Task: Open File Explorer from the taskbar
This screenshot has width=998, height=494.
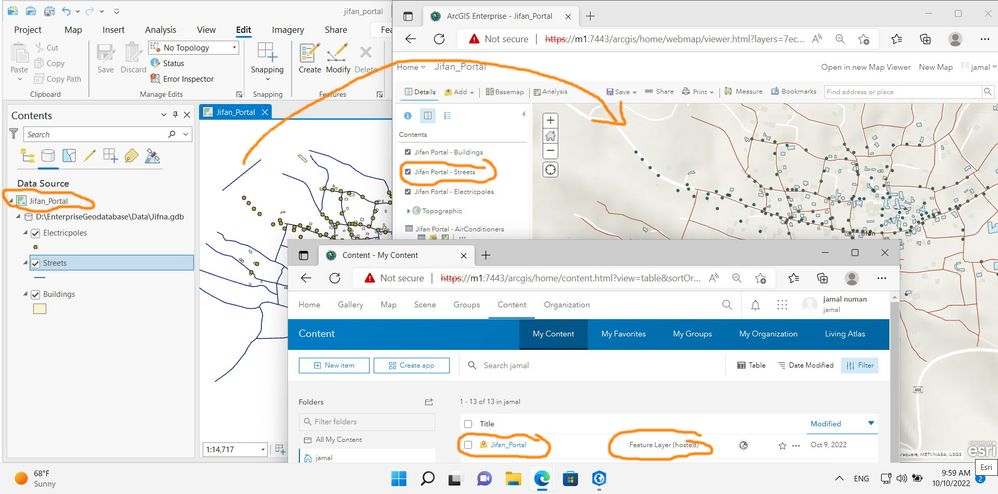Action: (x=513, y=479)
